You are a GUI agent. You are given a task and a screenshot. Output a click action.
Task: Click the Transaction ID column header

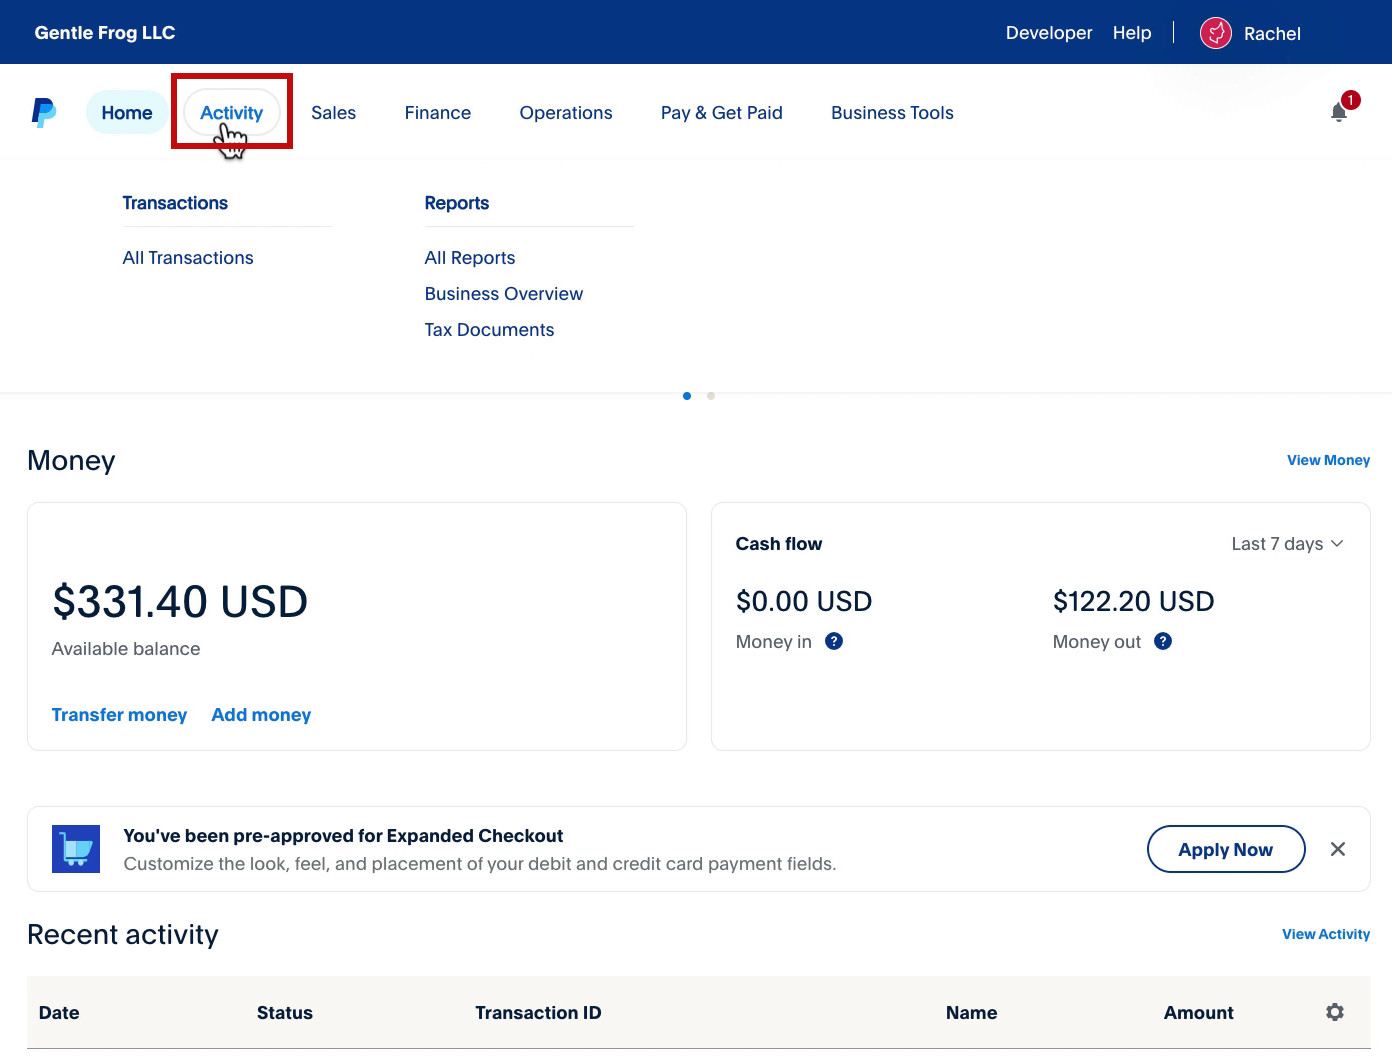click(x=538, y=1013)
